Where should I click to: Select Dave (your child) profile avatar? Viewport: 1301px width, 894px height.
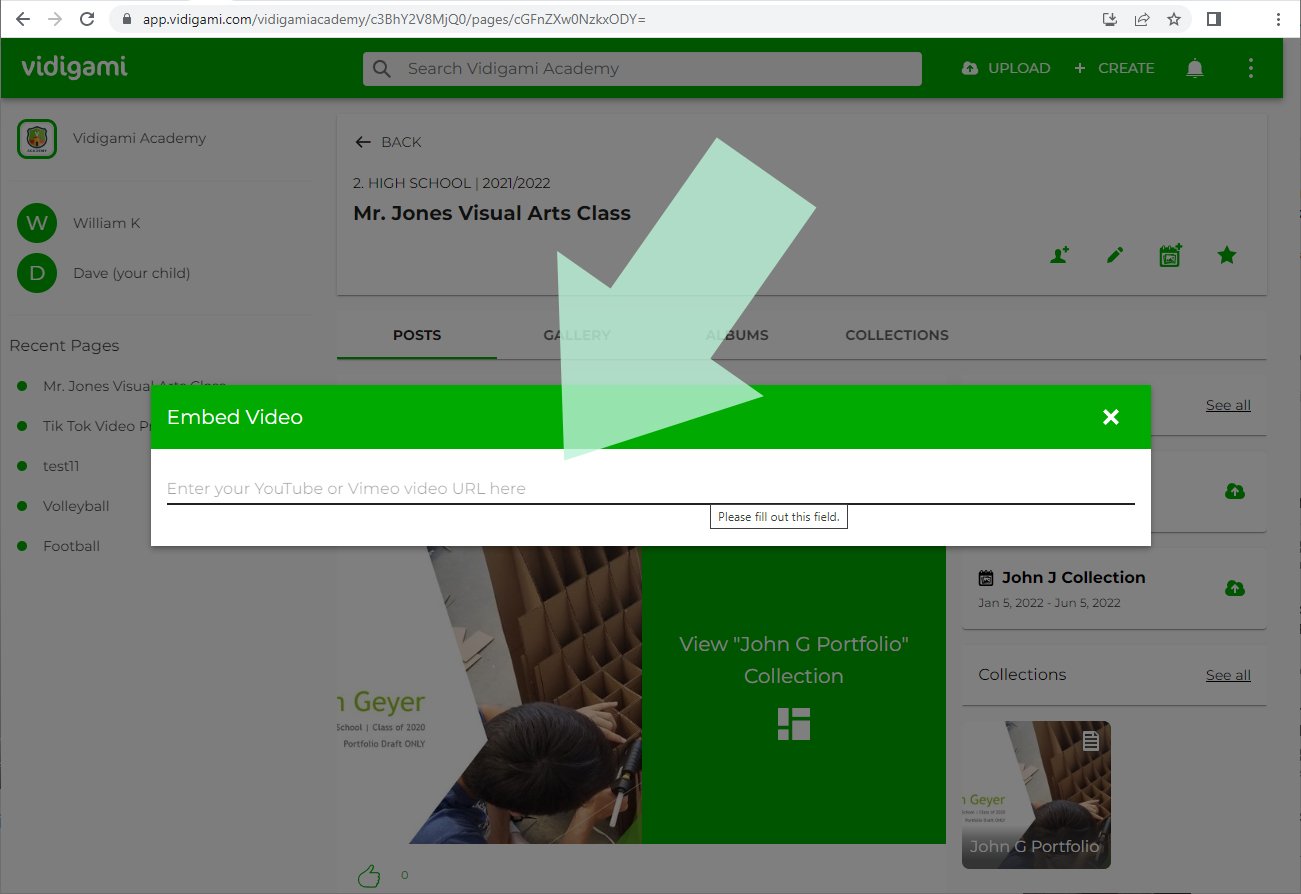click(36, 272)
